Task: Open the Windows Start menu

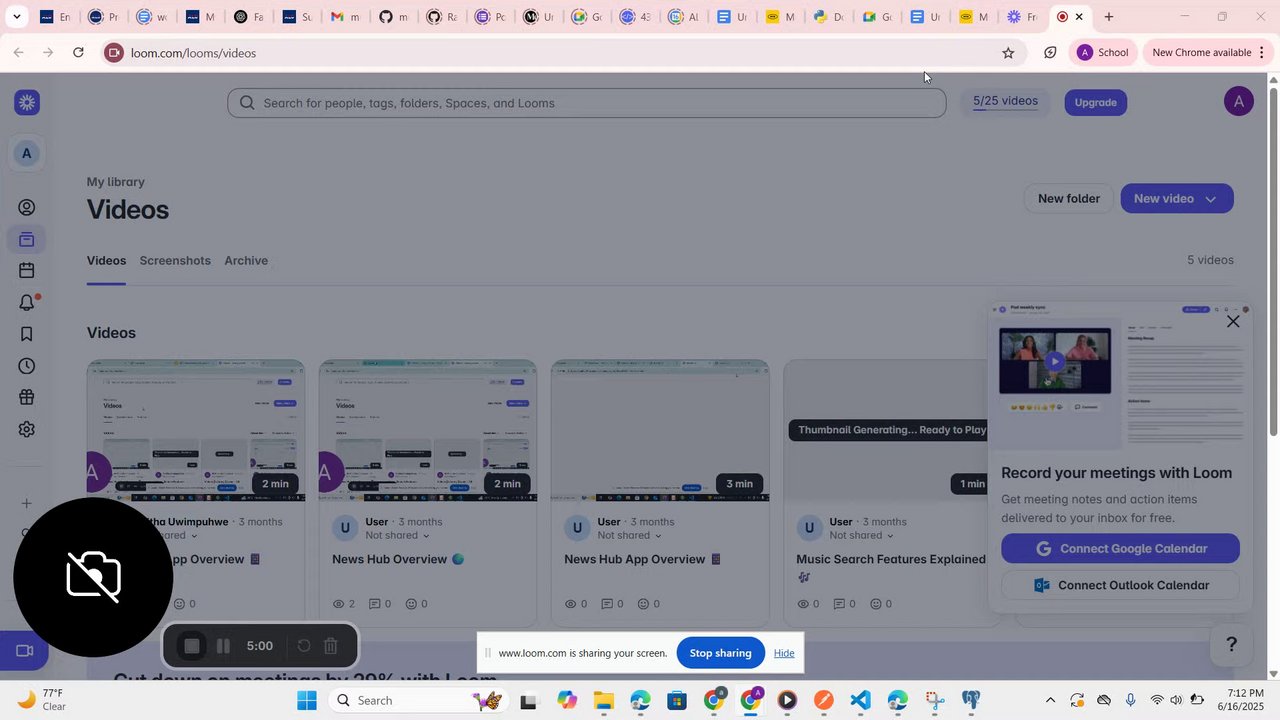Action: pyautogui.click(x=306, y=700)
